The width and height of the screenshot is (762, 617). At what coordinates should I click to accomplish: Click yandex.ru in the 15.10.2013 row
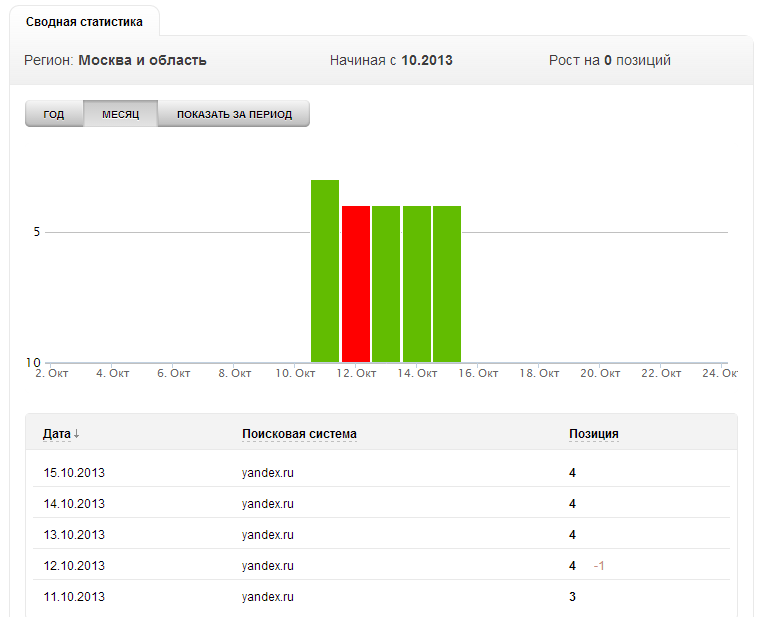[268, 473]
